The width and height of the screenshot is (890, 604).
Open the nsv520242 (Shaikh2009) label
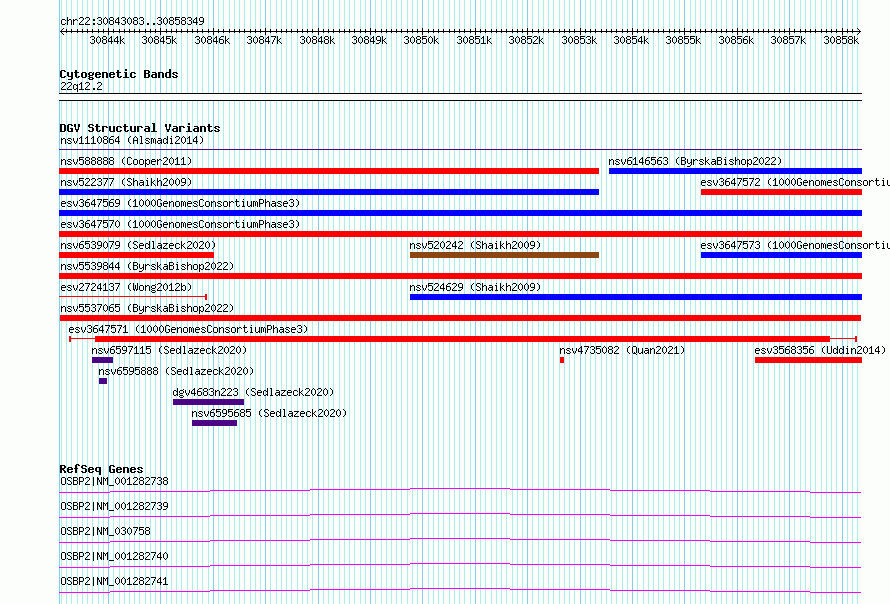[x=475, y=245]
